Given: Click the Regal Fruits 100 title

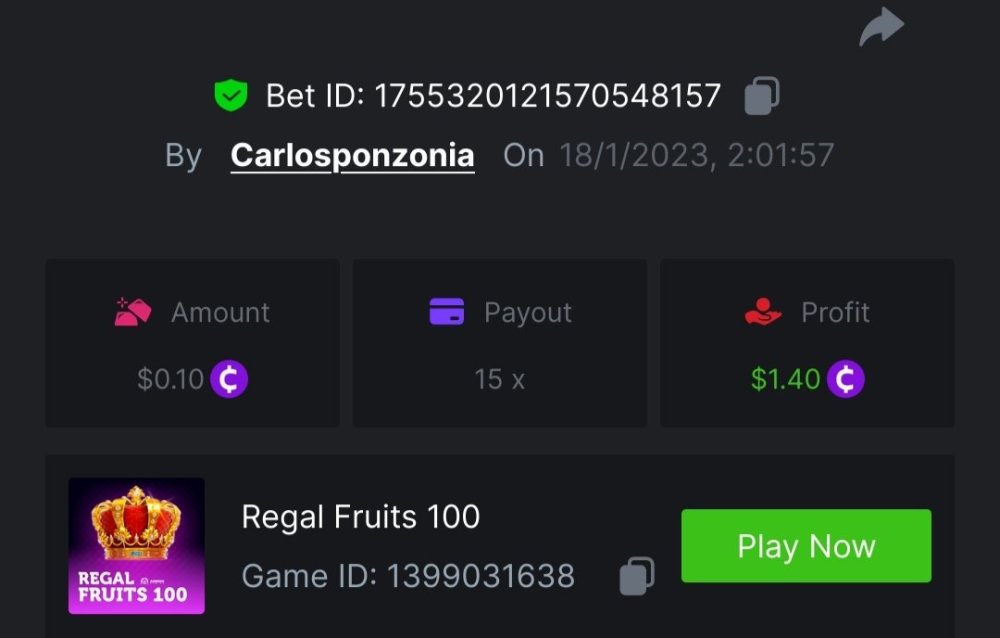Looking at the screenshot, I should coord(361,517).
